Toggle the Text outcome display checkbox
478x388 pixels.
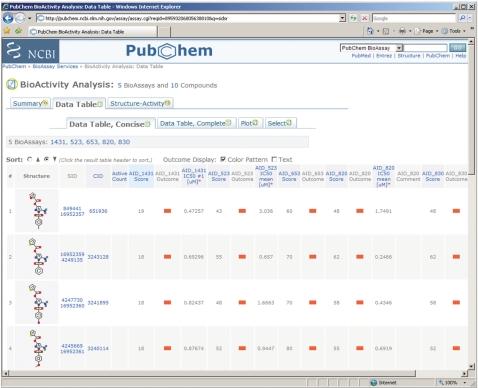tap(274, 159)
